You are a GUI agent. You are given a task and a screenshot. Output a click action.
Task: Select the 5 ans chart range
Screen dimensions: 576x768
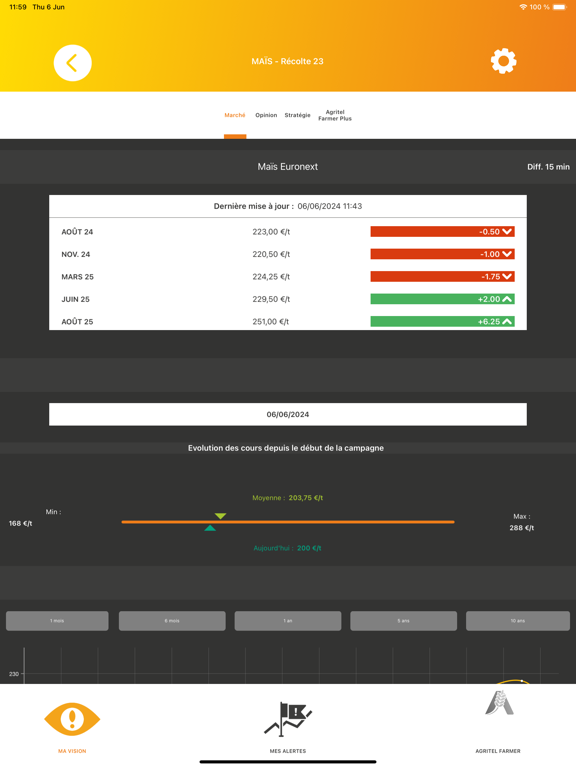tap(404, 621)
